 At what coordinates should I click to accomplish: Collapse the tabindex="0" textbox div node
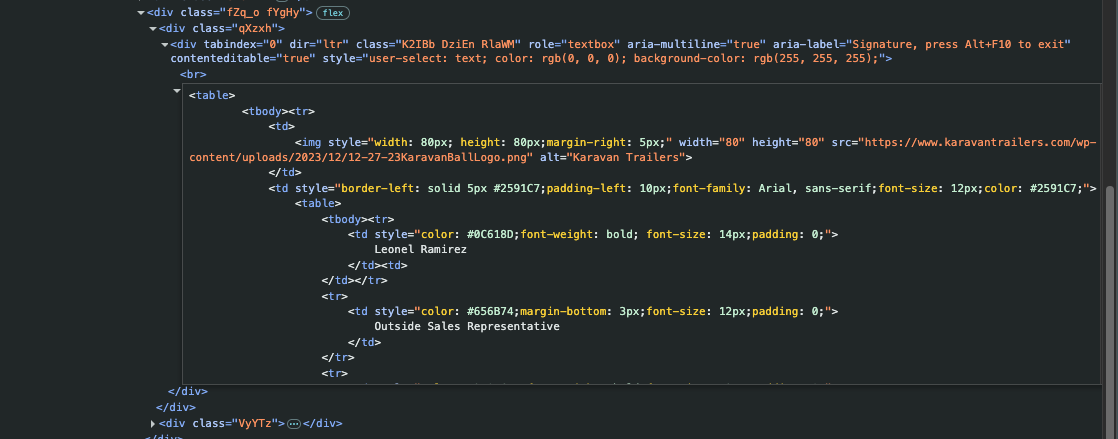coord(165,44)
